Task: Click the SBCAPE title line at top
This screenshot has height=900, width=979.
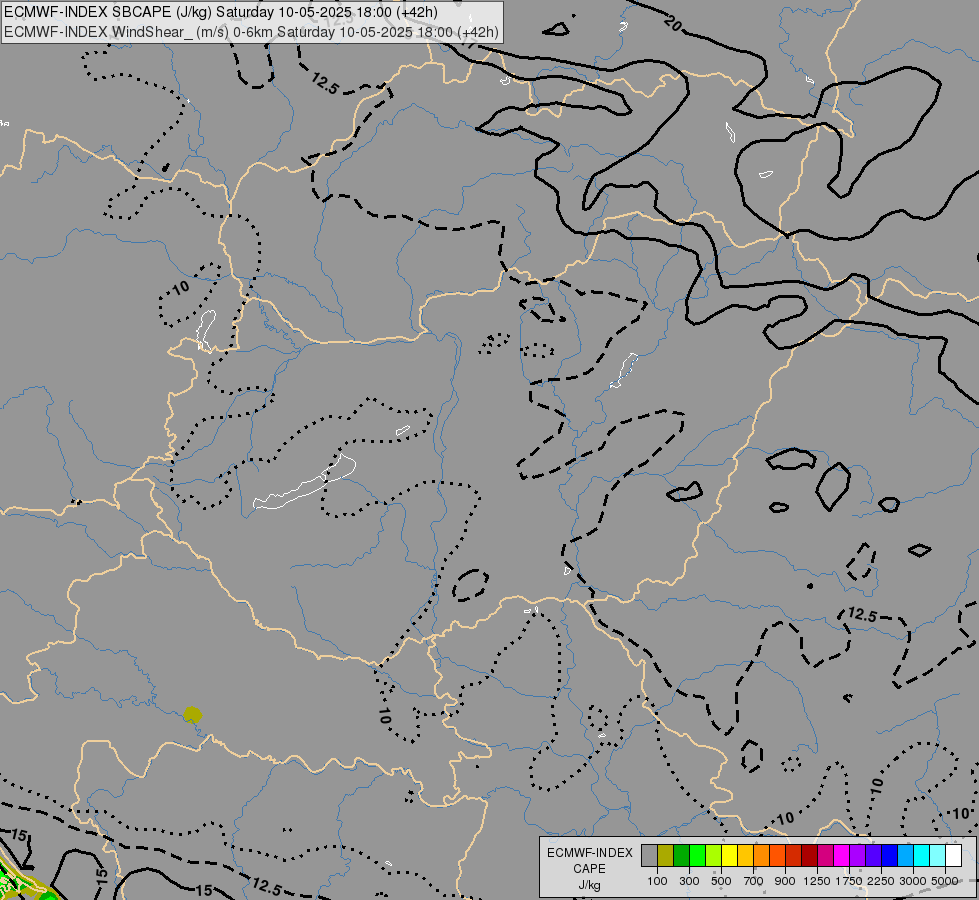Action: (220, 12)
